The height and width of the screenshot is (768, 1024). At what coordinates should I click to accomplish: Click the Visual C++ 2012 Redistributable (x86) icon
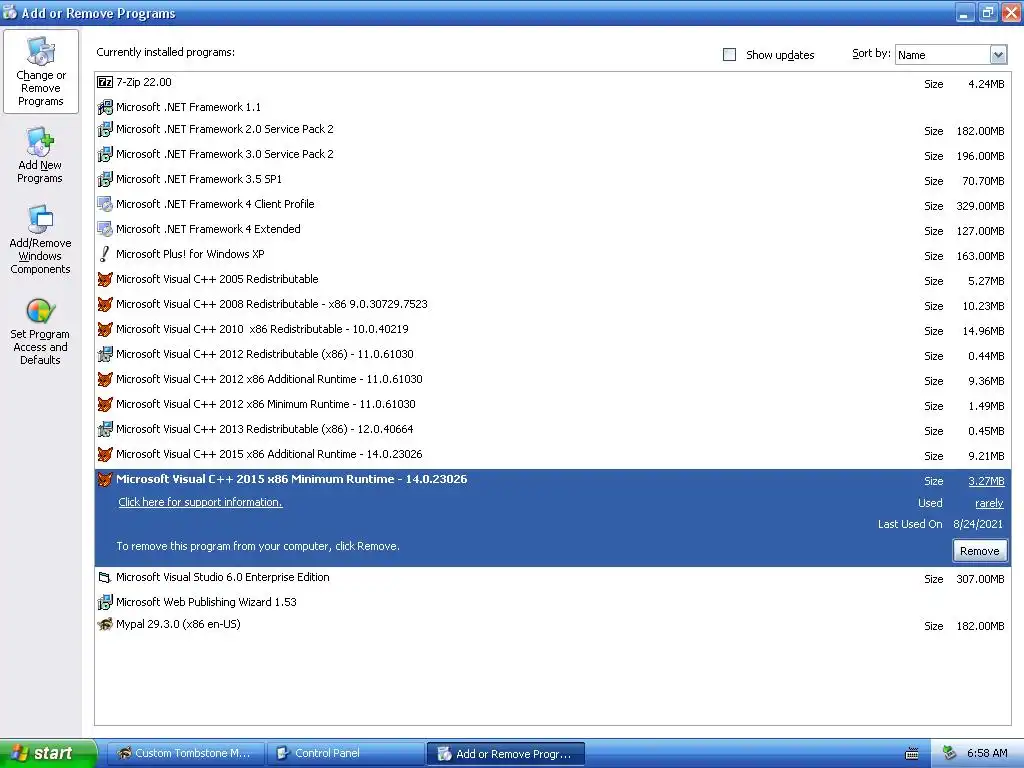click(104, 355)
